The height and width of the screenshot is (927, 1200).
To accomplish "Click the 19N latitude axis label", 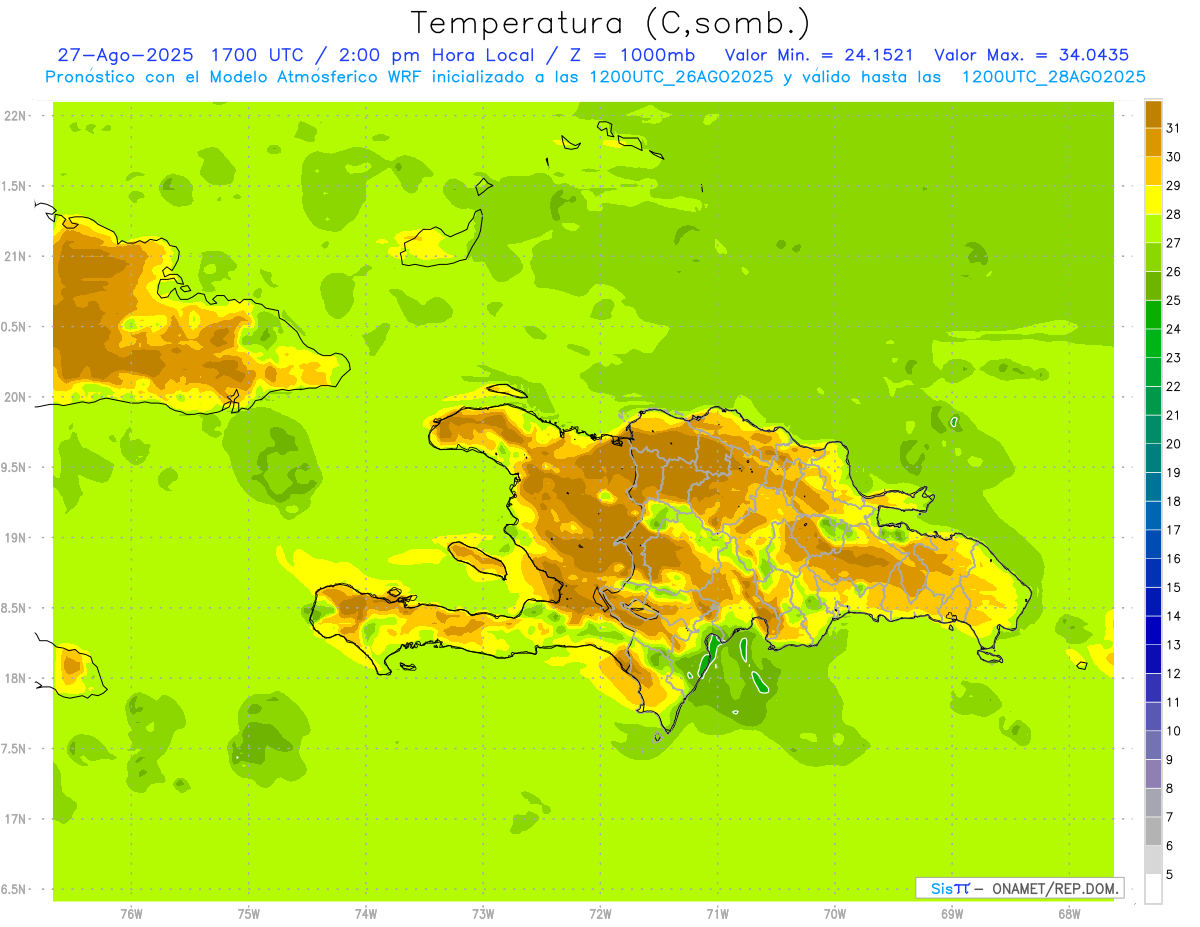I will click(x=16, y=537).
